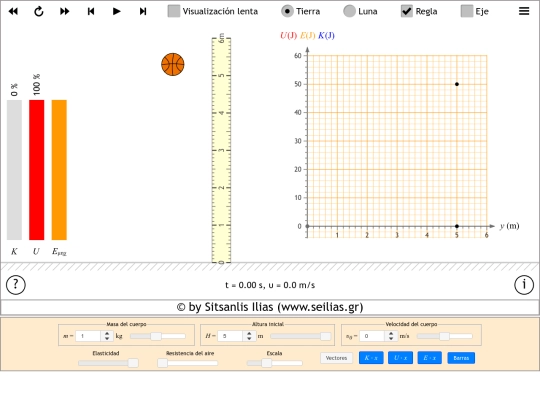This screenshot has width=540, height=405.
Task: Click the yellow vertical ruler
Action: coord(221,150)
